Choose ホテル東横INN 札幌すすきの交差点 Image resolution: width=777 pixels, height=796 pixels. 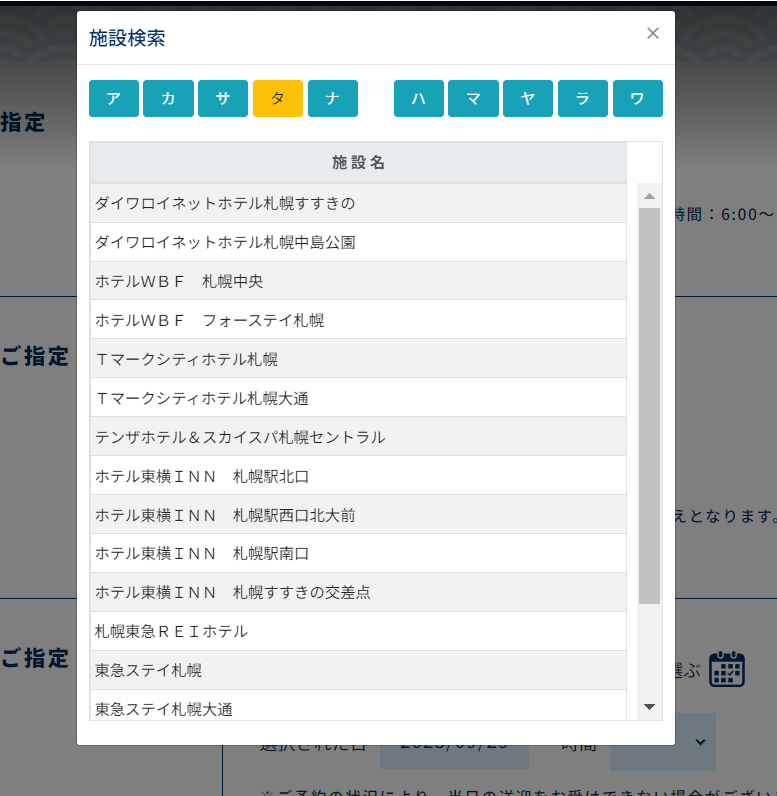(358, 593)
